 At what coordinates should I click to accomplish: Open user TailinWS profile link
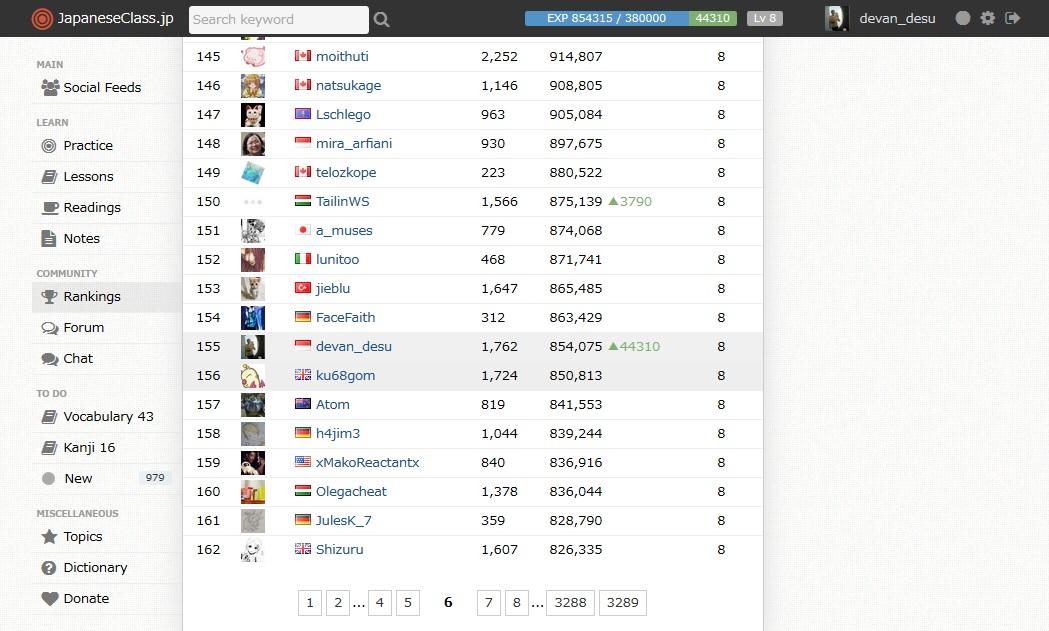pos(342,201)
